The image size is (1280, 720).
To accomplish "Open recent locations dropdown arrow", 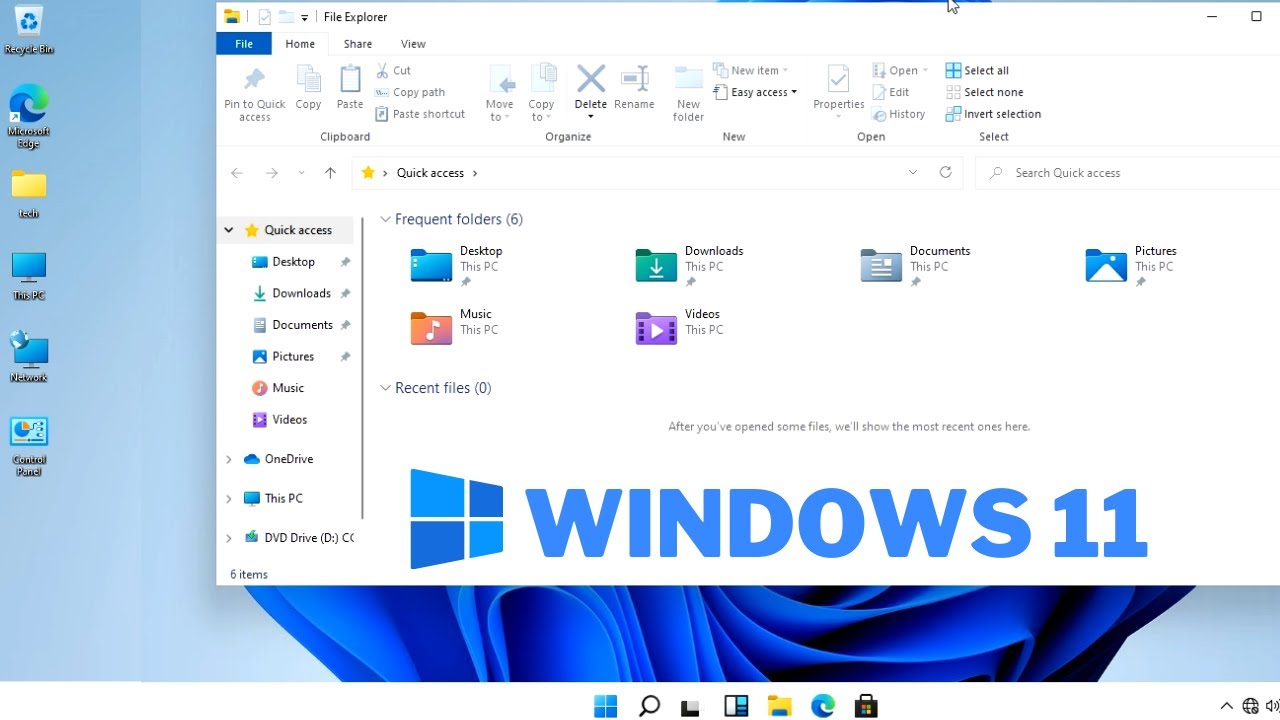I will tap(301, 173).
